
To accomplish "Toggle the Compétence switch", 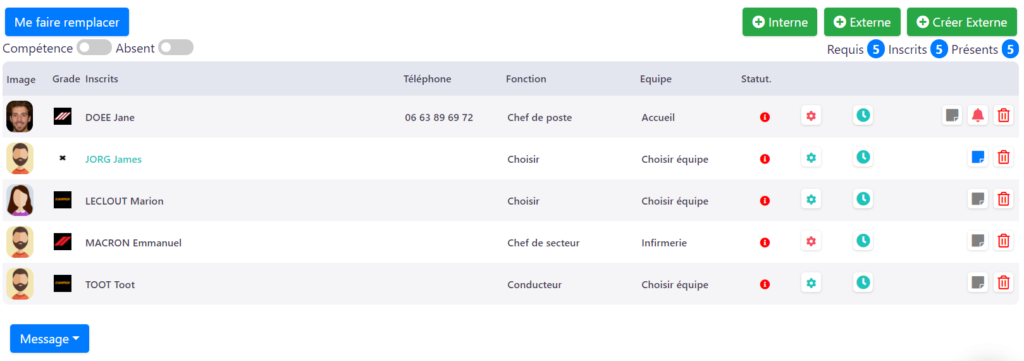I will pyautogui.click(x=94, y=48).
